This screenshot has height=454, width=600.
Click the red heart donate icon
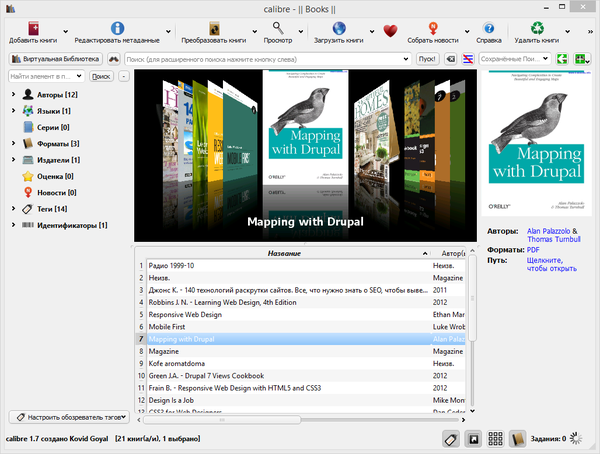391,30
